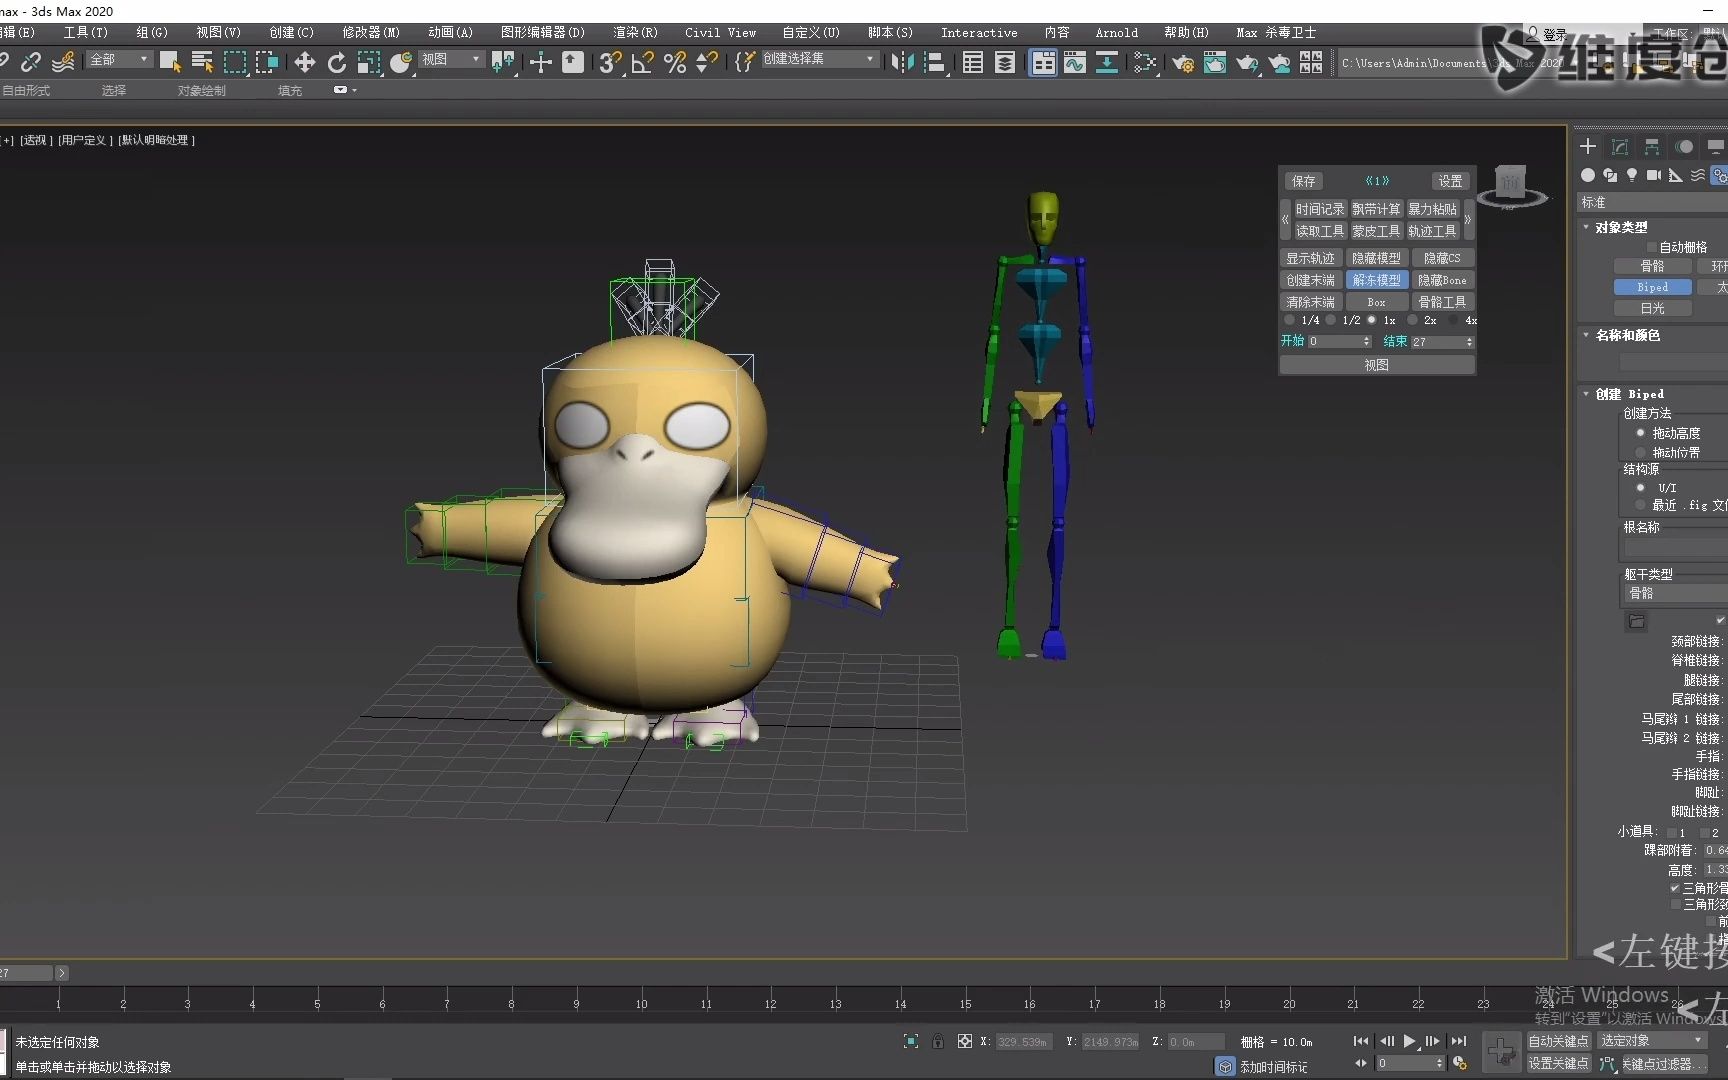
Task: Select the U/I structure source radio button
Action: (1640, 488)
